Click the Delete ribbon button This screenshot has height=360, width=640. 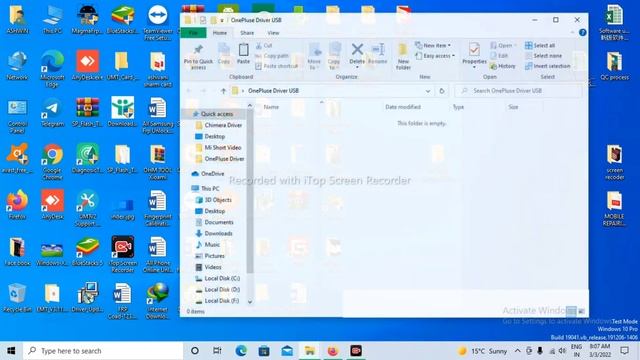pos(357,55)
